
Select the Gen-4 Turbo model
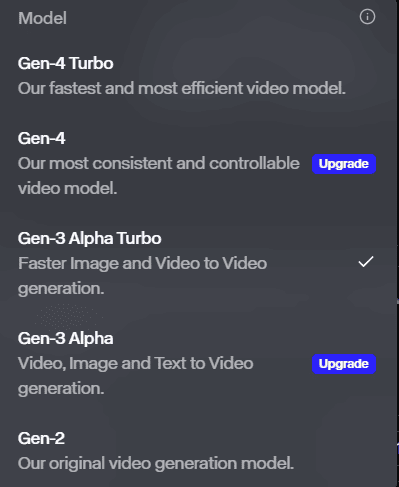199,76
